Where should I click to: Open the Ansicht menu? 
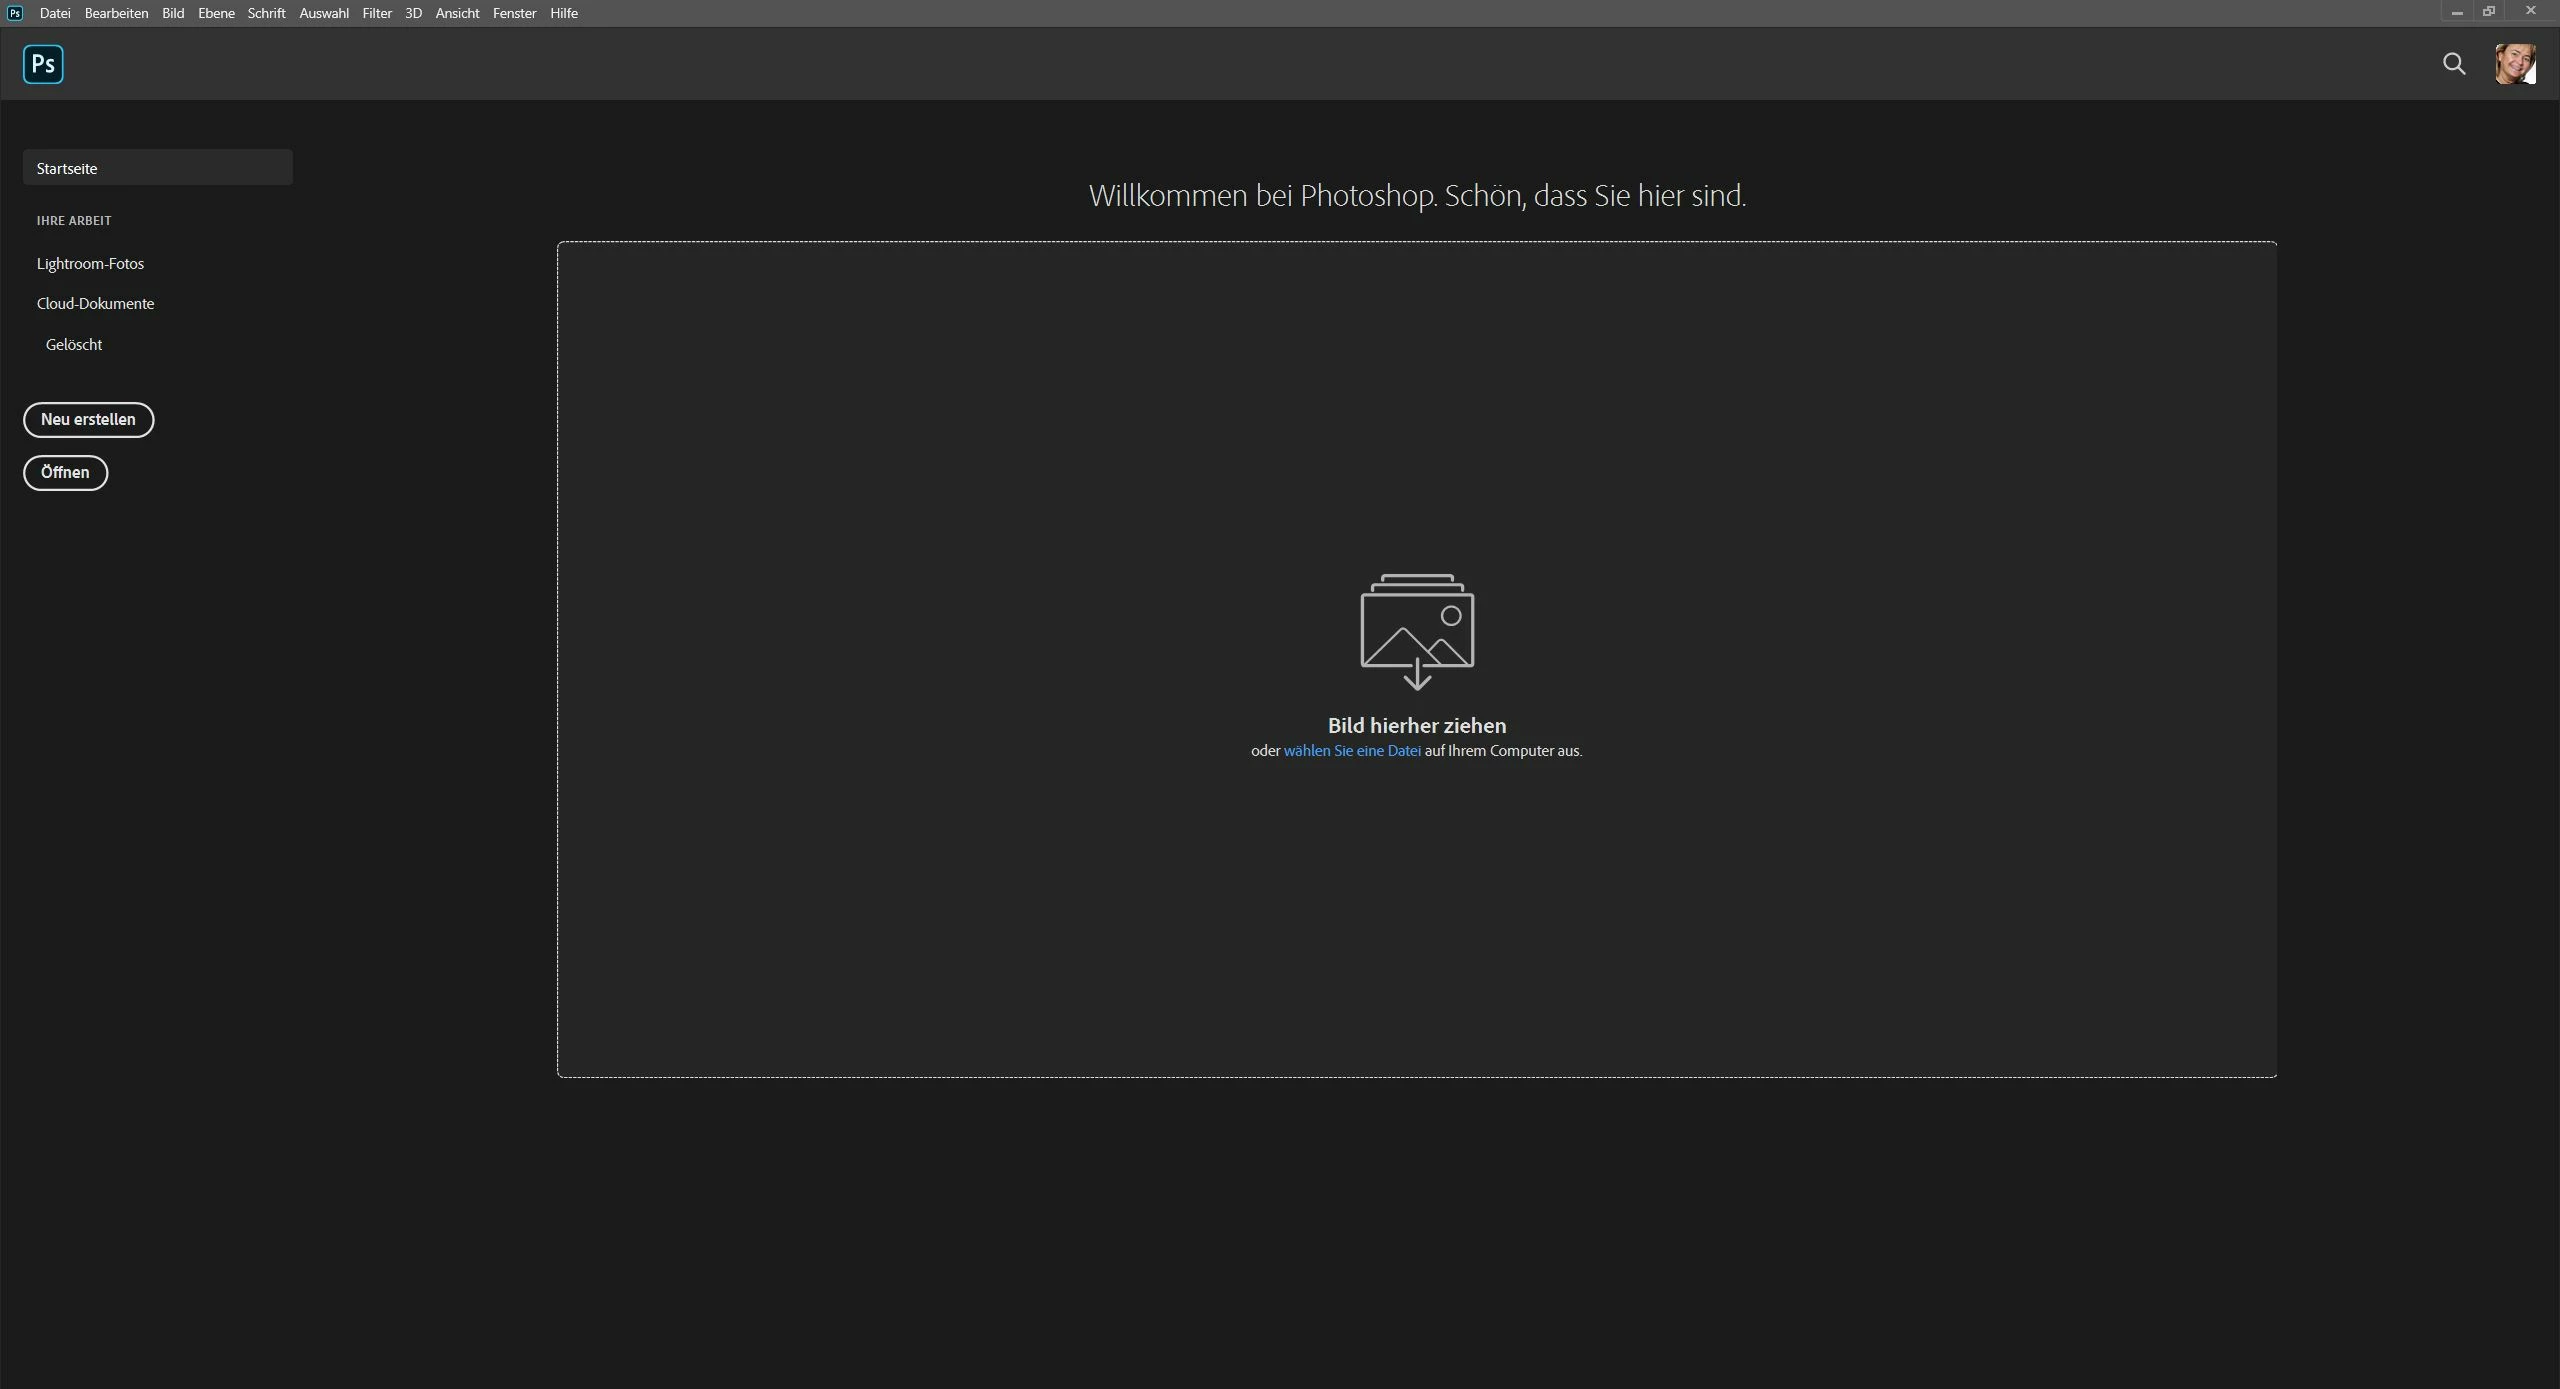tap(457, 13)
